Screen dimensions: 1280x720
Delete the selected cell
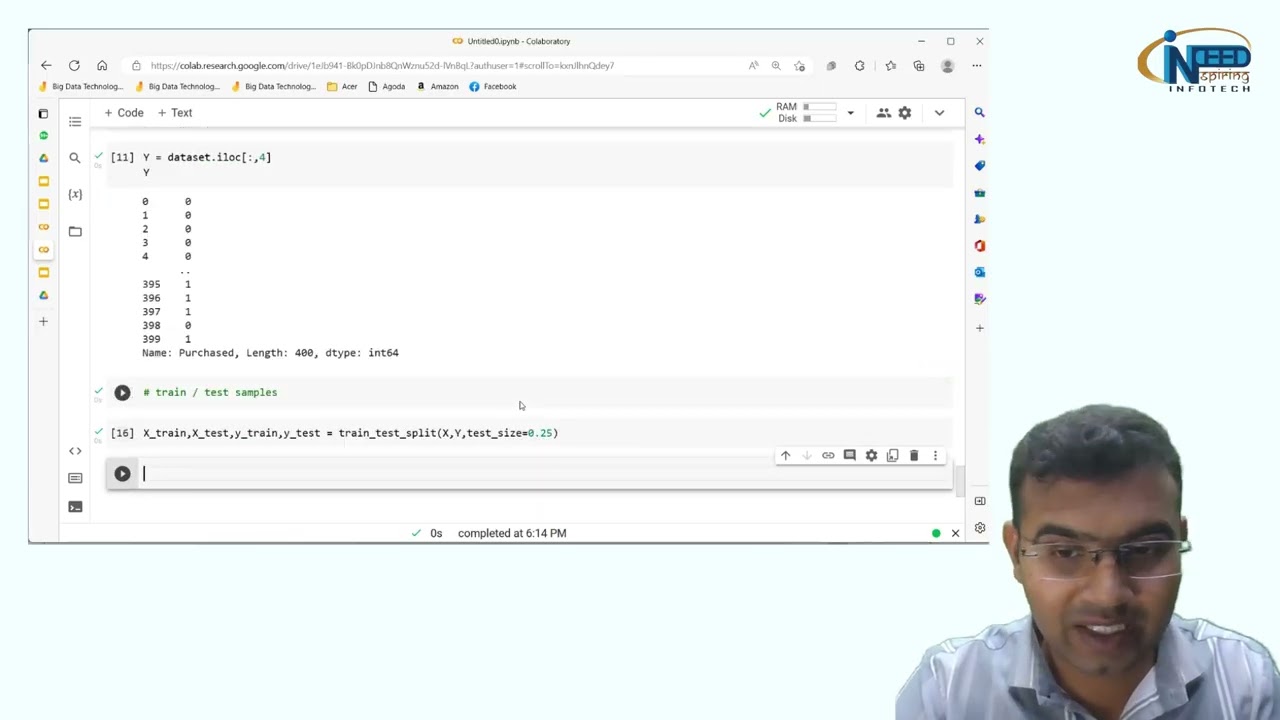point(914,456)
